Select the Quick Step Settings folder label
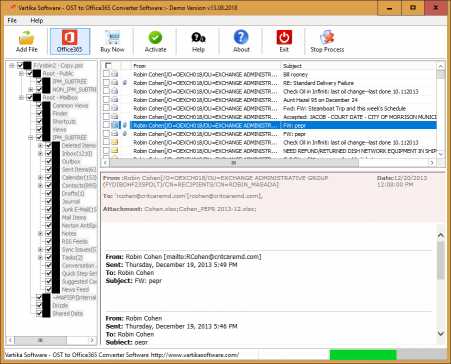This screenshot has width=451, height=364. [x=79, y=273]
